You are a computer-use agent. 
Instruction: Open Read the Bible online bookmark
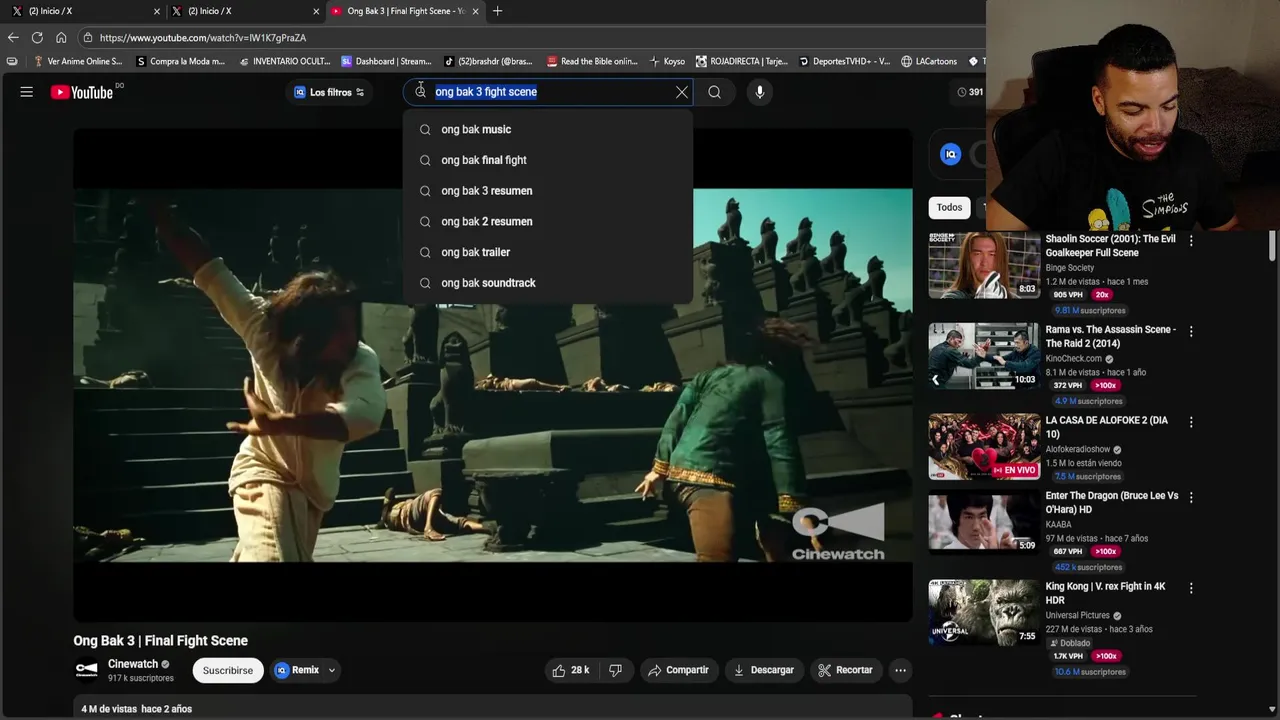(592, 61)
